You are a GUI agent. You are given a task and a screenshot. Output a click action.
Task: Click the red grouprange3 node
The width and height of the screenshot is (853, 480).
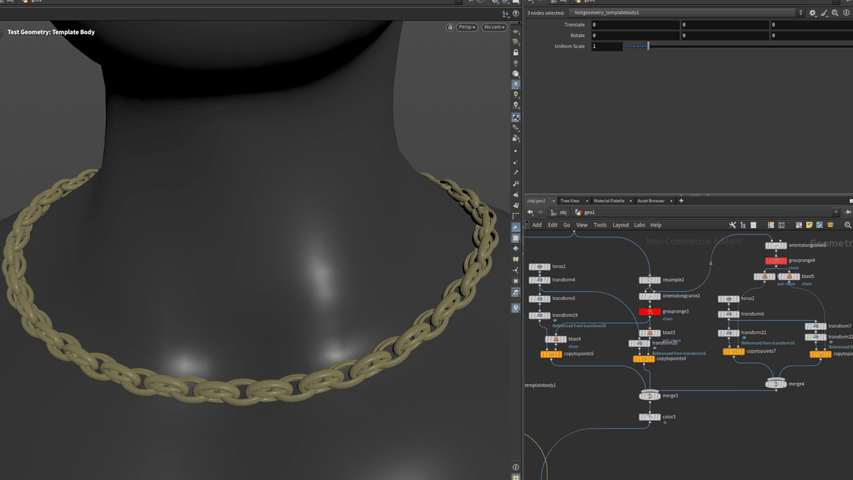click(x=649, y=311)
